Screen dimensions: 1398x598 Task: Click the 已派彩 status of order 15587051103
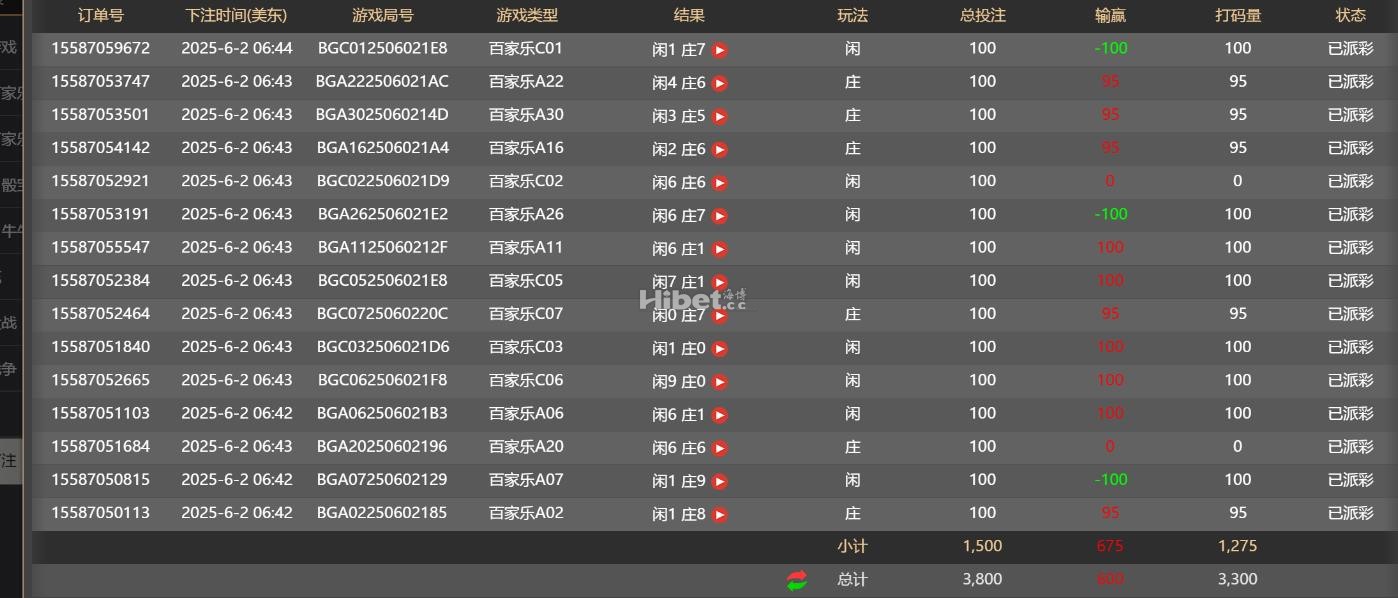click(x=1350, y=413)
